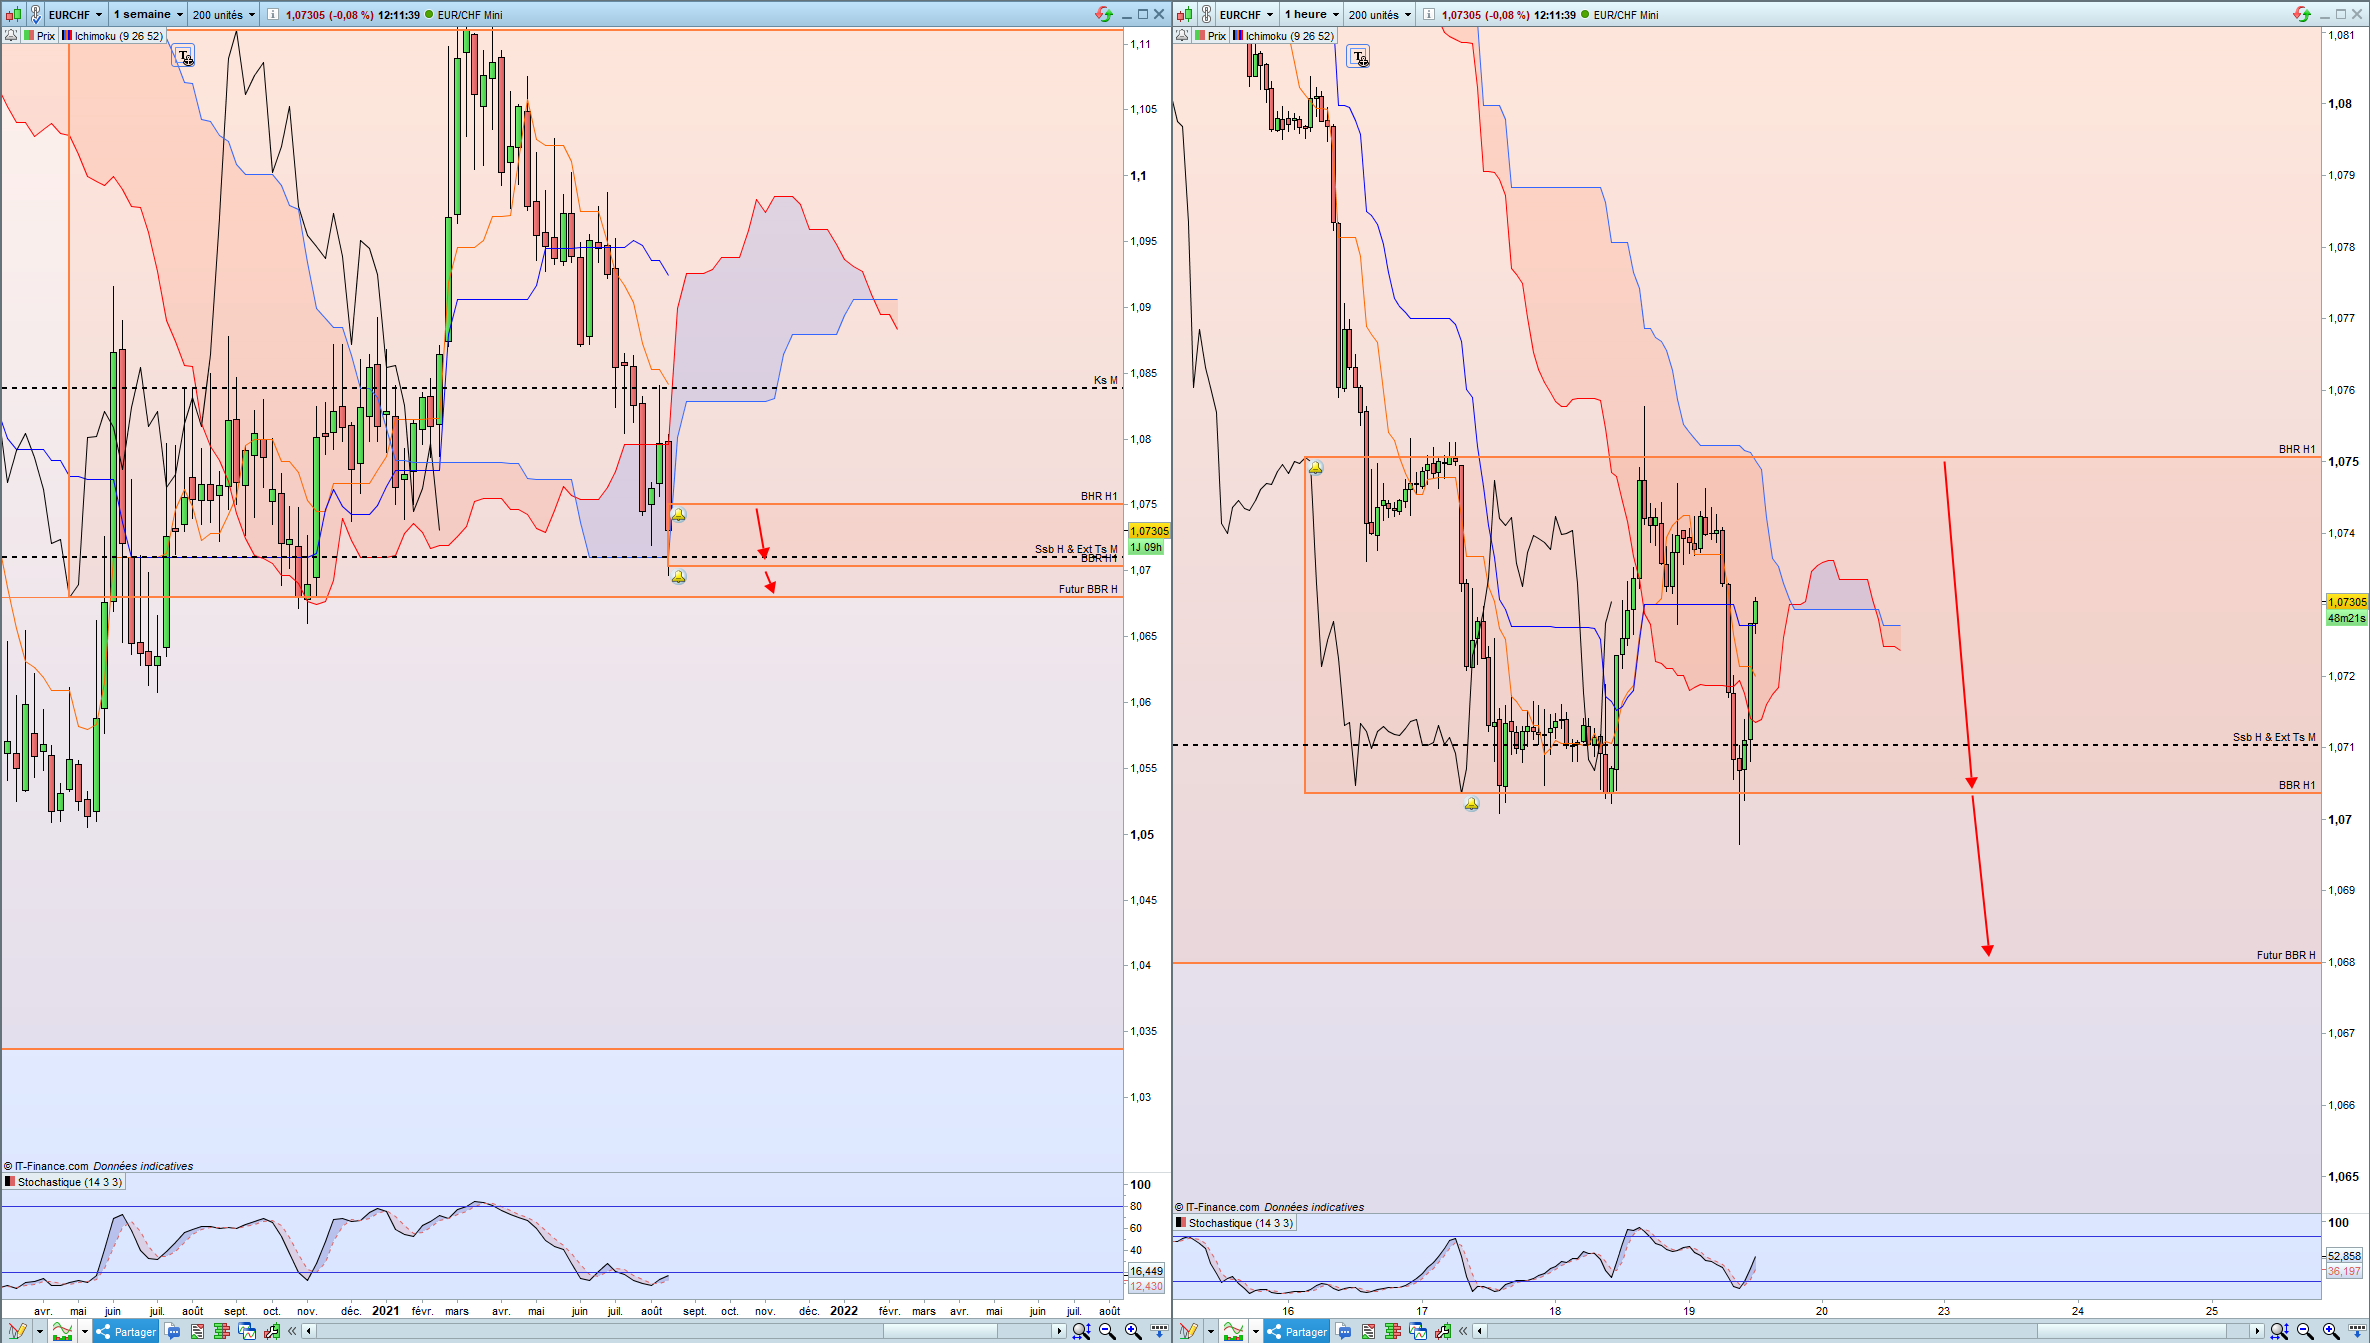The width and height of the screenshot is (2370, 1343).
Task: Click the alert bell marker at BHR H1 in weekly chart
Action: click(x=678, y=515)
